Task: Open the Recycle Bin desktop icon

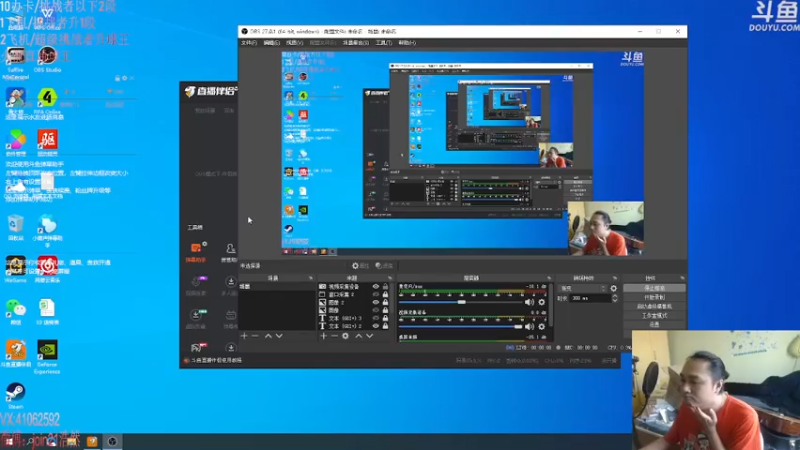Action: pos(16,228)
